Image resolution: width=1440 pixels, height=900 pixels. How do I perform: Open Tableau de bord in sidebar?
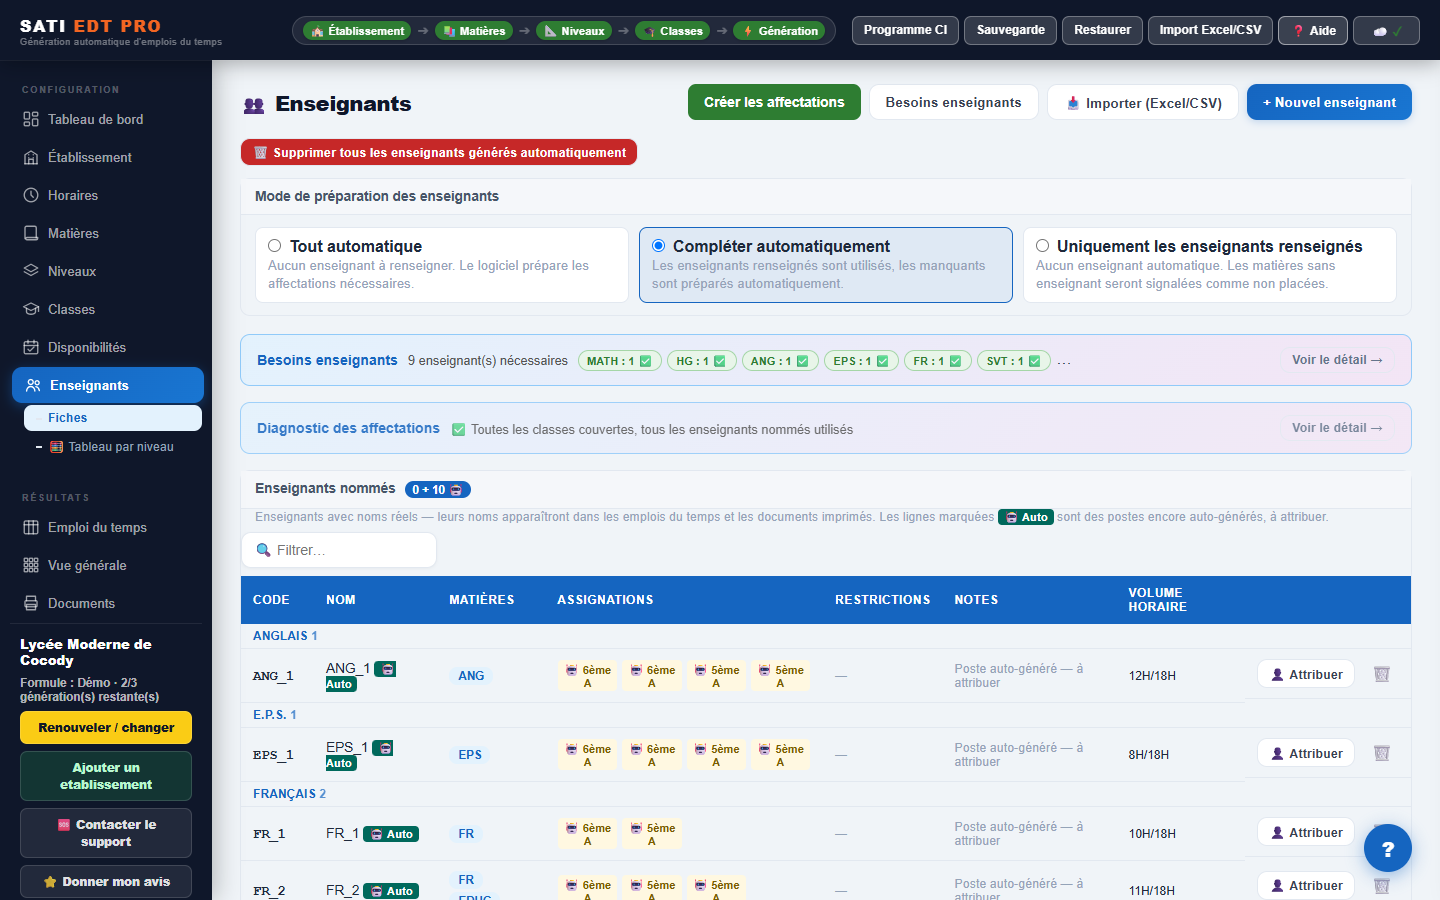click(x=107, y=119)
